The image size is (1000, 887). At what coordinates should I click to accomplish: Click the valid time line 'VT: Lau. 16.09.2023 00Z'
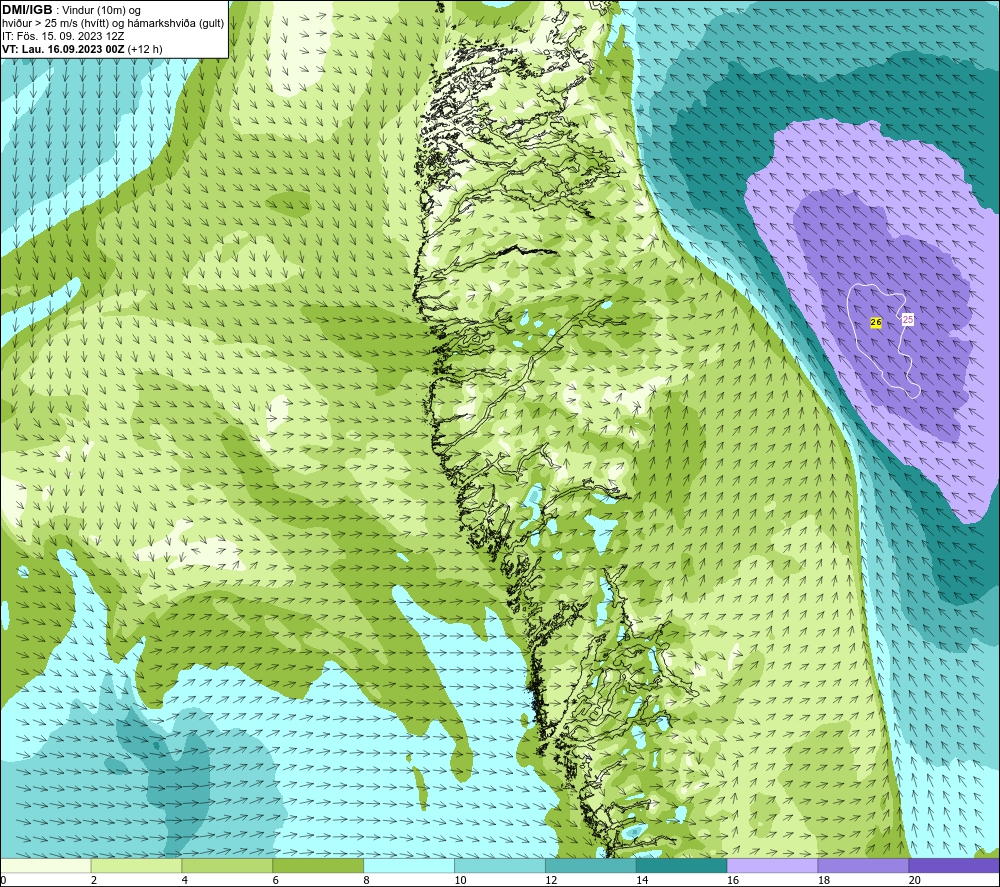coord(64,49)
